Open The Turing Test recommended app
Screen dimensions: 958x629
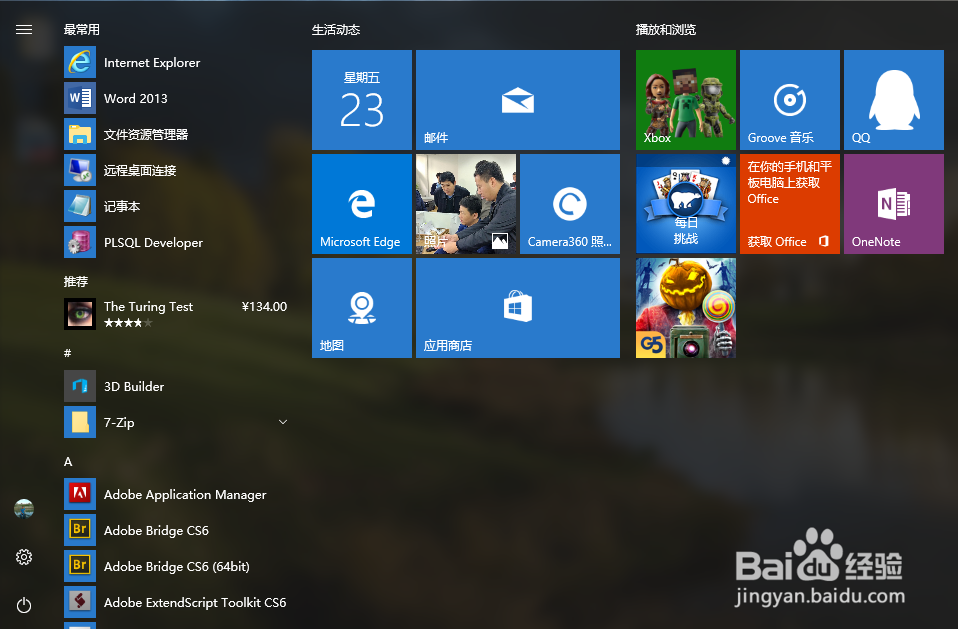pos(177,314)
